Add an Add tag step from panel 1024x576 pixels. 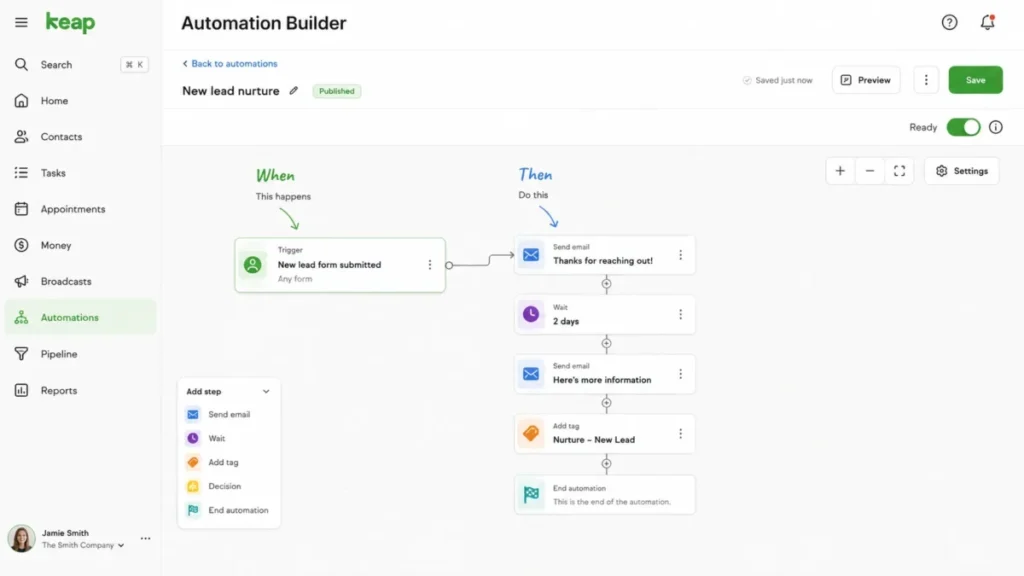[x=229, y=462]
